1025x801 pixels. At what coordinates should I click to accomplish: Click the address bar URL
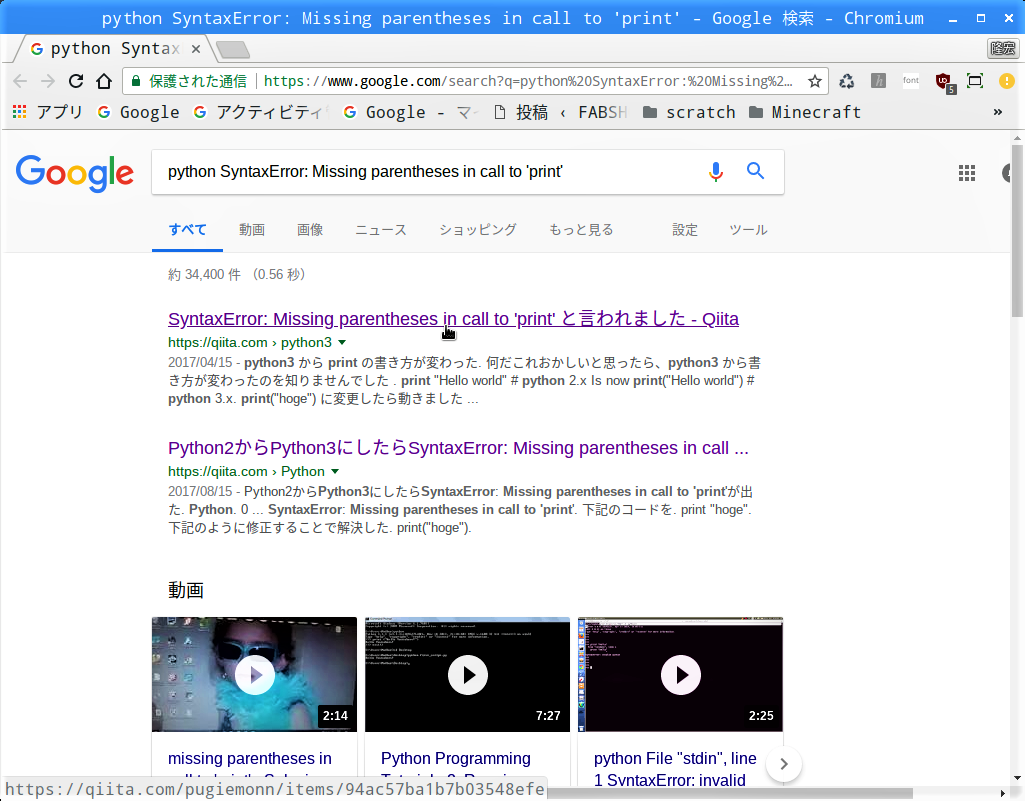528,81
